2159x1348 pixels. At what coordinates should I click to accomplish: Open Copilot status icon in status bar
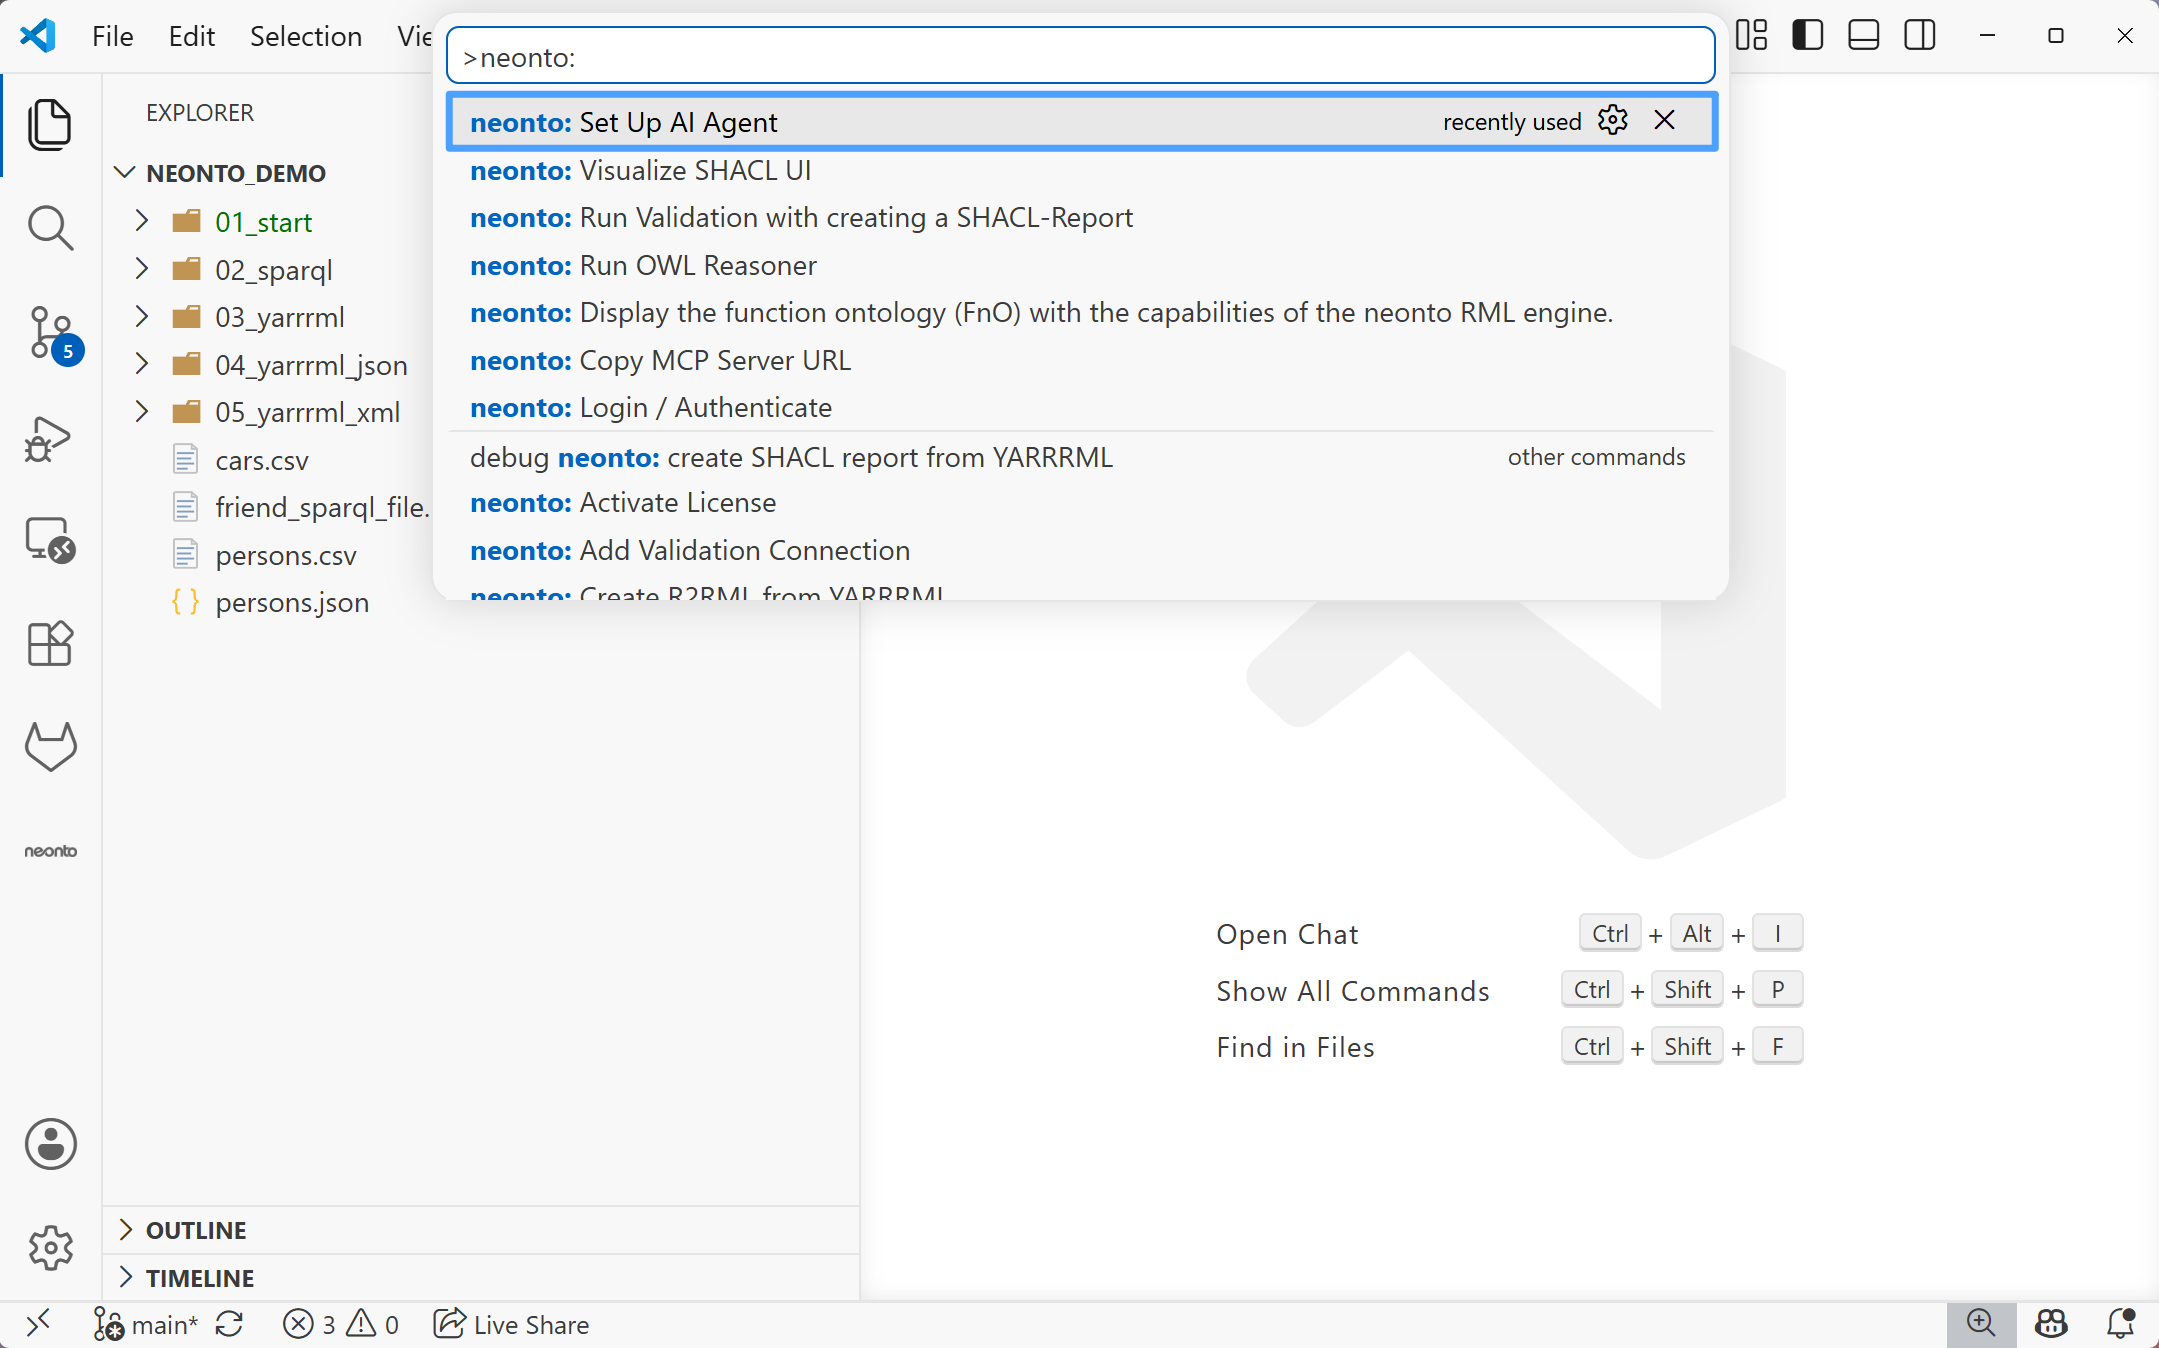(x=2052, y=1325)
